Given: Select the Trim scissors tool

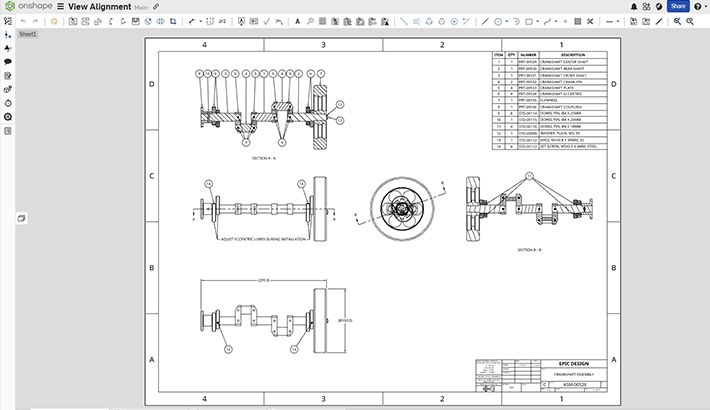Looking at the screenshot, I should click(590, 21).
